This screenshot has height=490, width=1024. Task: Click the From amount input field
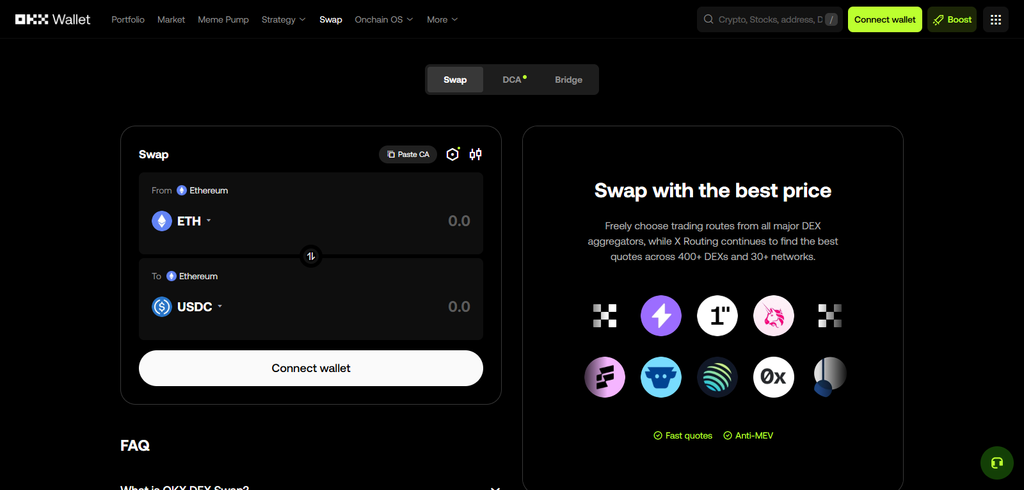point(459,221)
